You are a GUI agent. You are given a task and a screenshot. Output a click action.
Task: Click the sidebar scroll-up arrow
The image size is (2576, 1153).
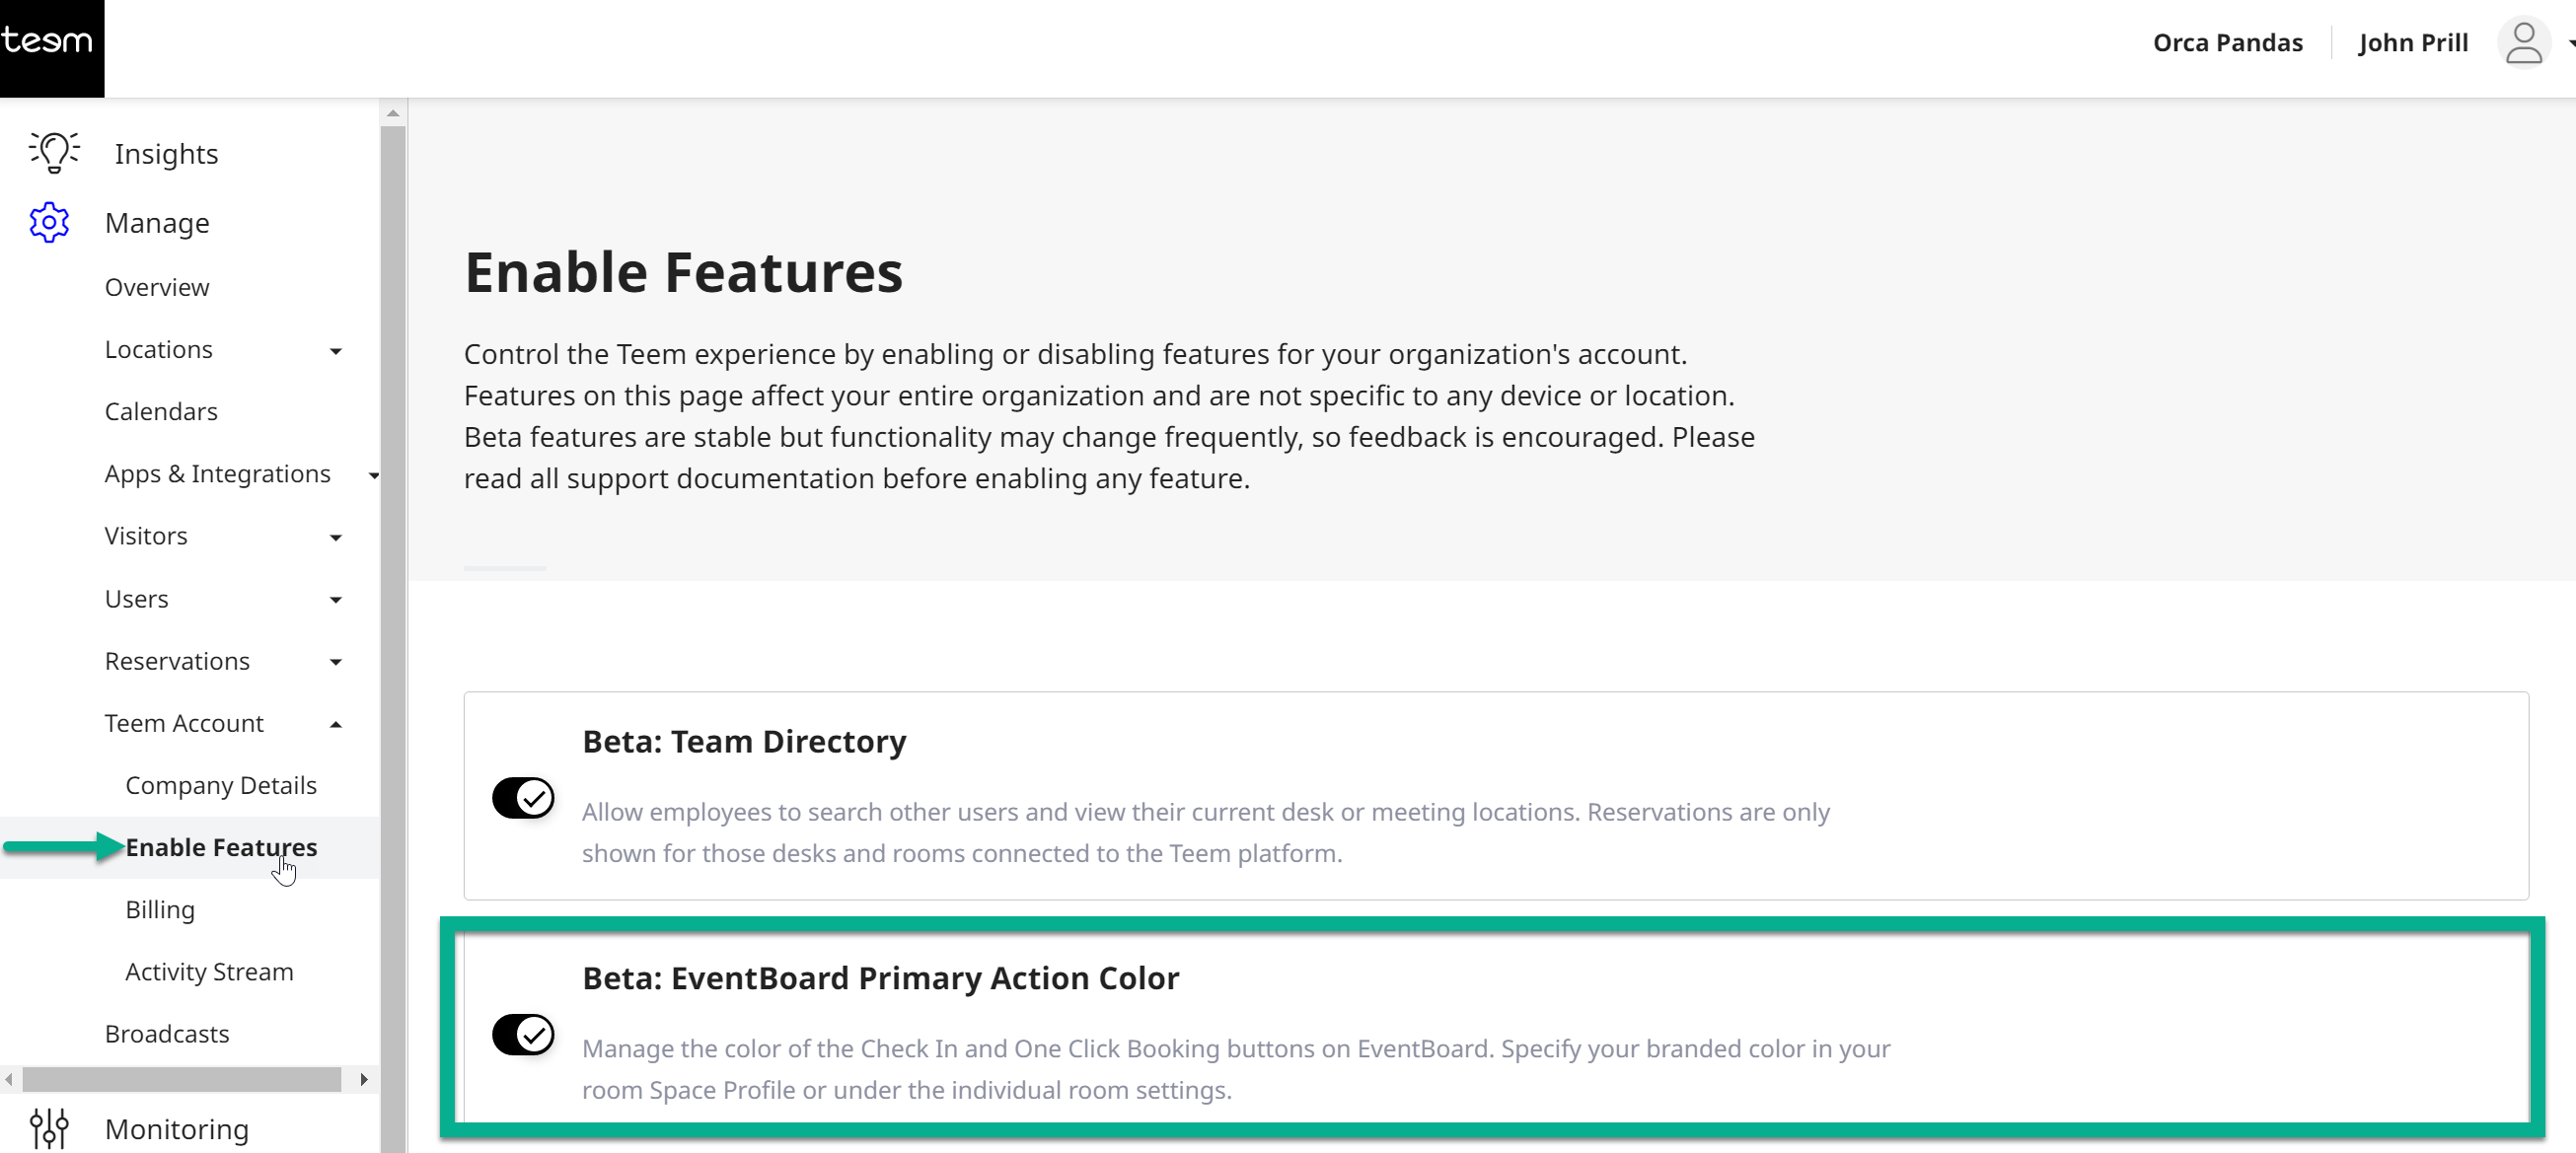pyautogui.click(x=393, y=113)
